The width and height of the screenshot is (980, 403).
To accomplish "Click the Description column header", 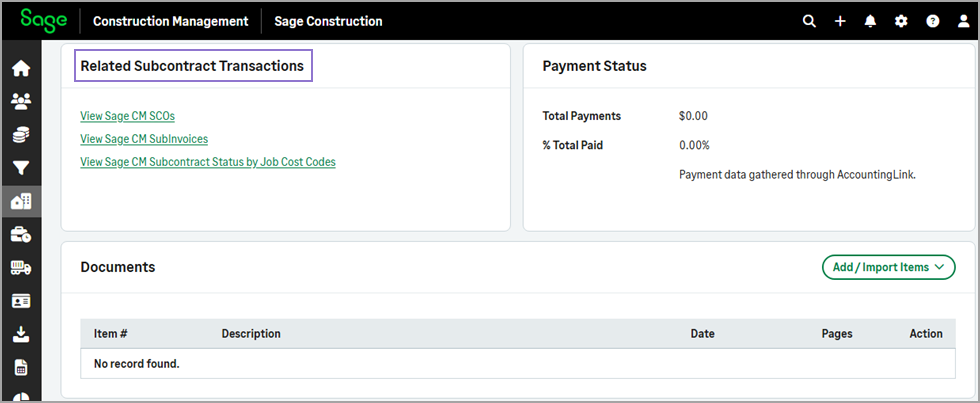I will click(x=251, y=334).
